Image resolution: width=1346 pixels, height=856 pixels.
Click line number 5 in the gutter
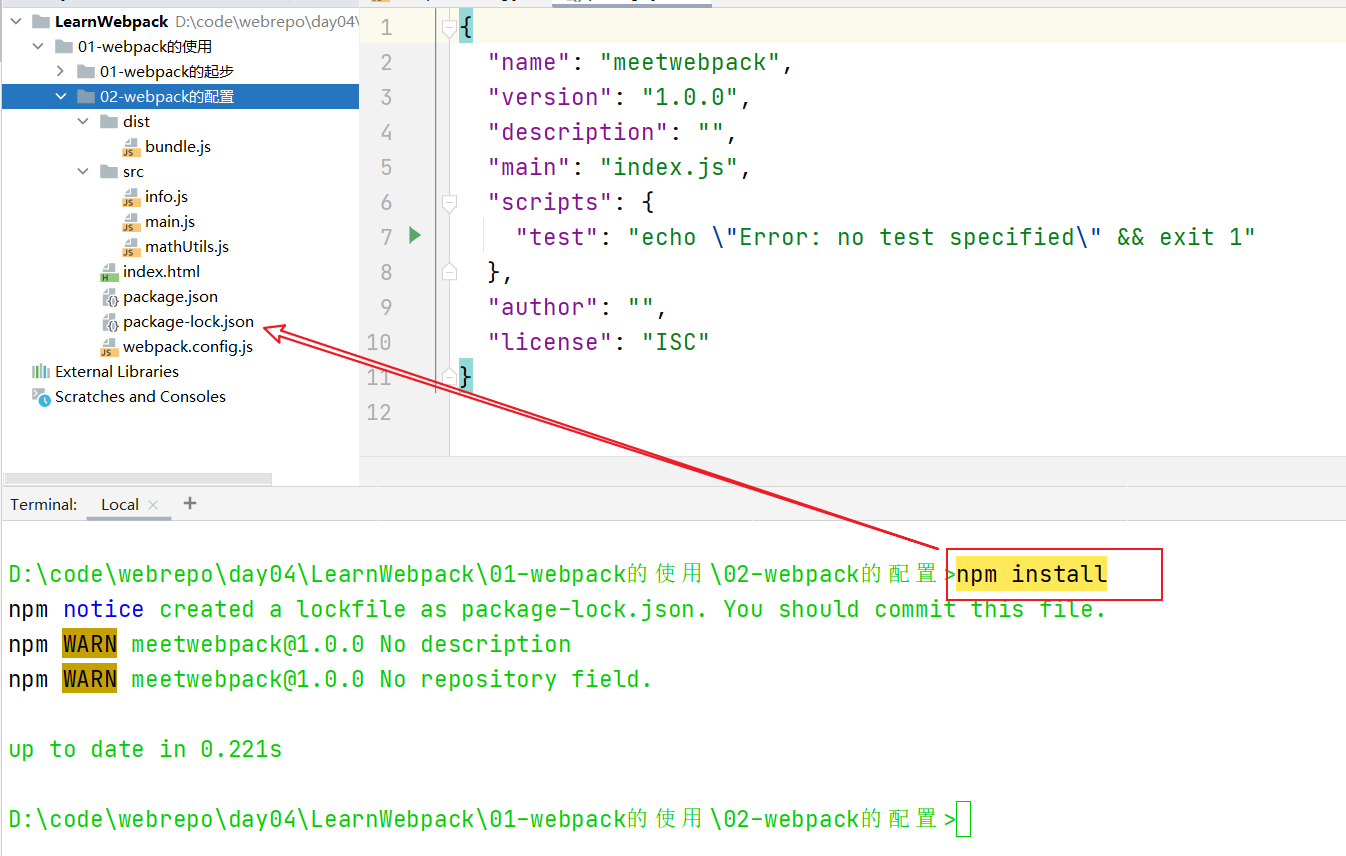coord(386,167)
